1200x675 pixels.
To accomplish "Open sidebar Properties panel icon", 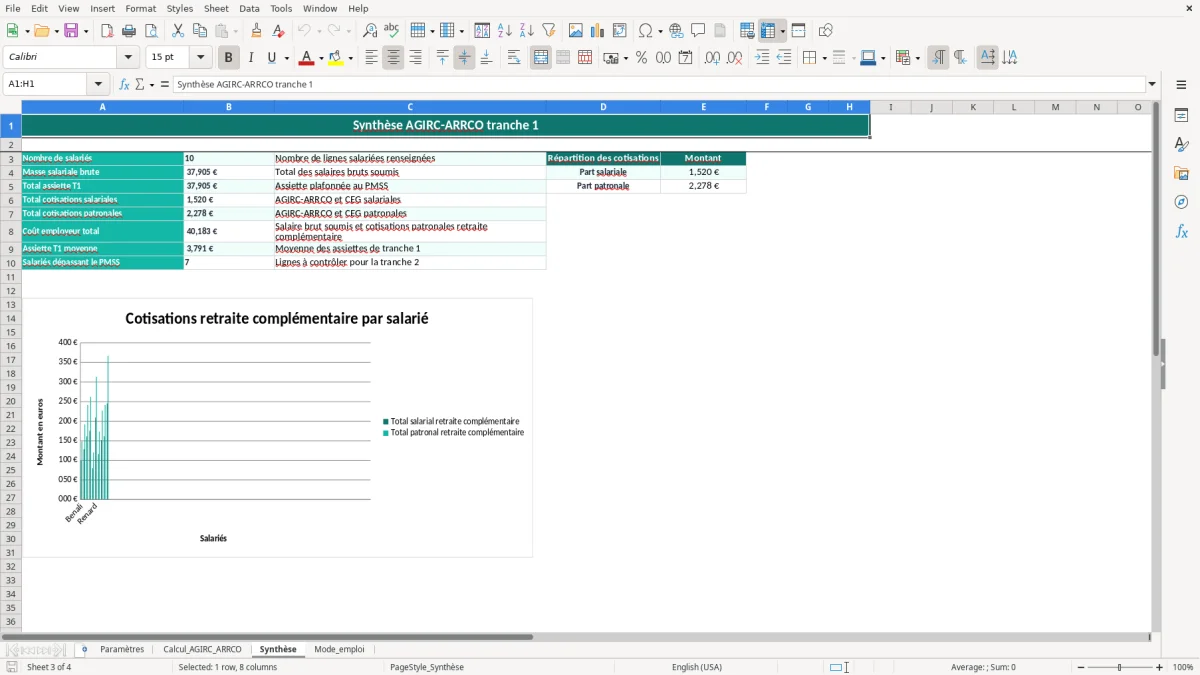I will (x=1181, y=116).
